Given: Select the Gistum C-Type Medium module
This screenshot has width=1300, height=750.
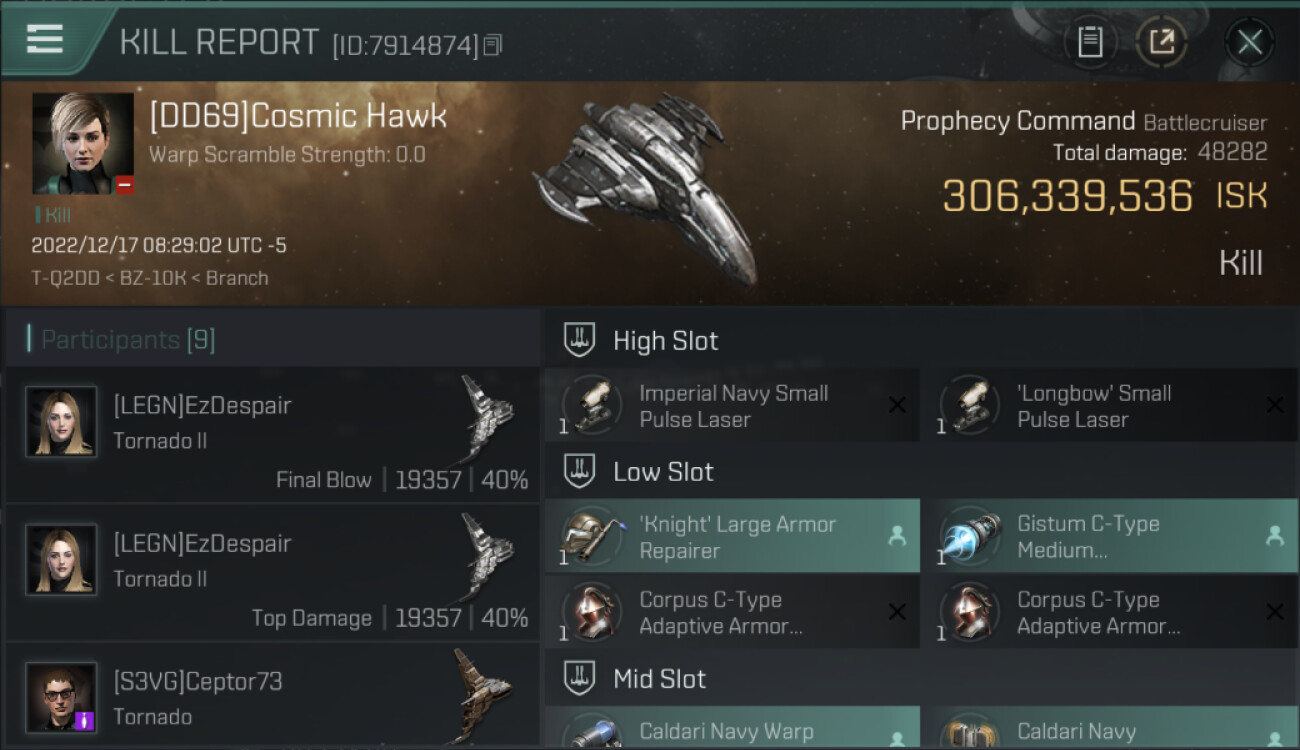Looking at the screenshot, I should (x=1110, y=536).
